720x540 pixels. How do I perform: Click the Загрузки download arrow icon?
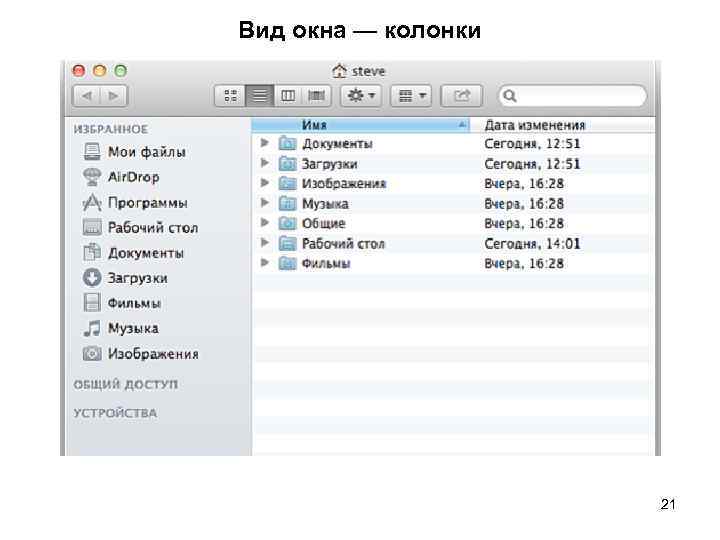(x=92, y=277)
